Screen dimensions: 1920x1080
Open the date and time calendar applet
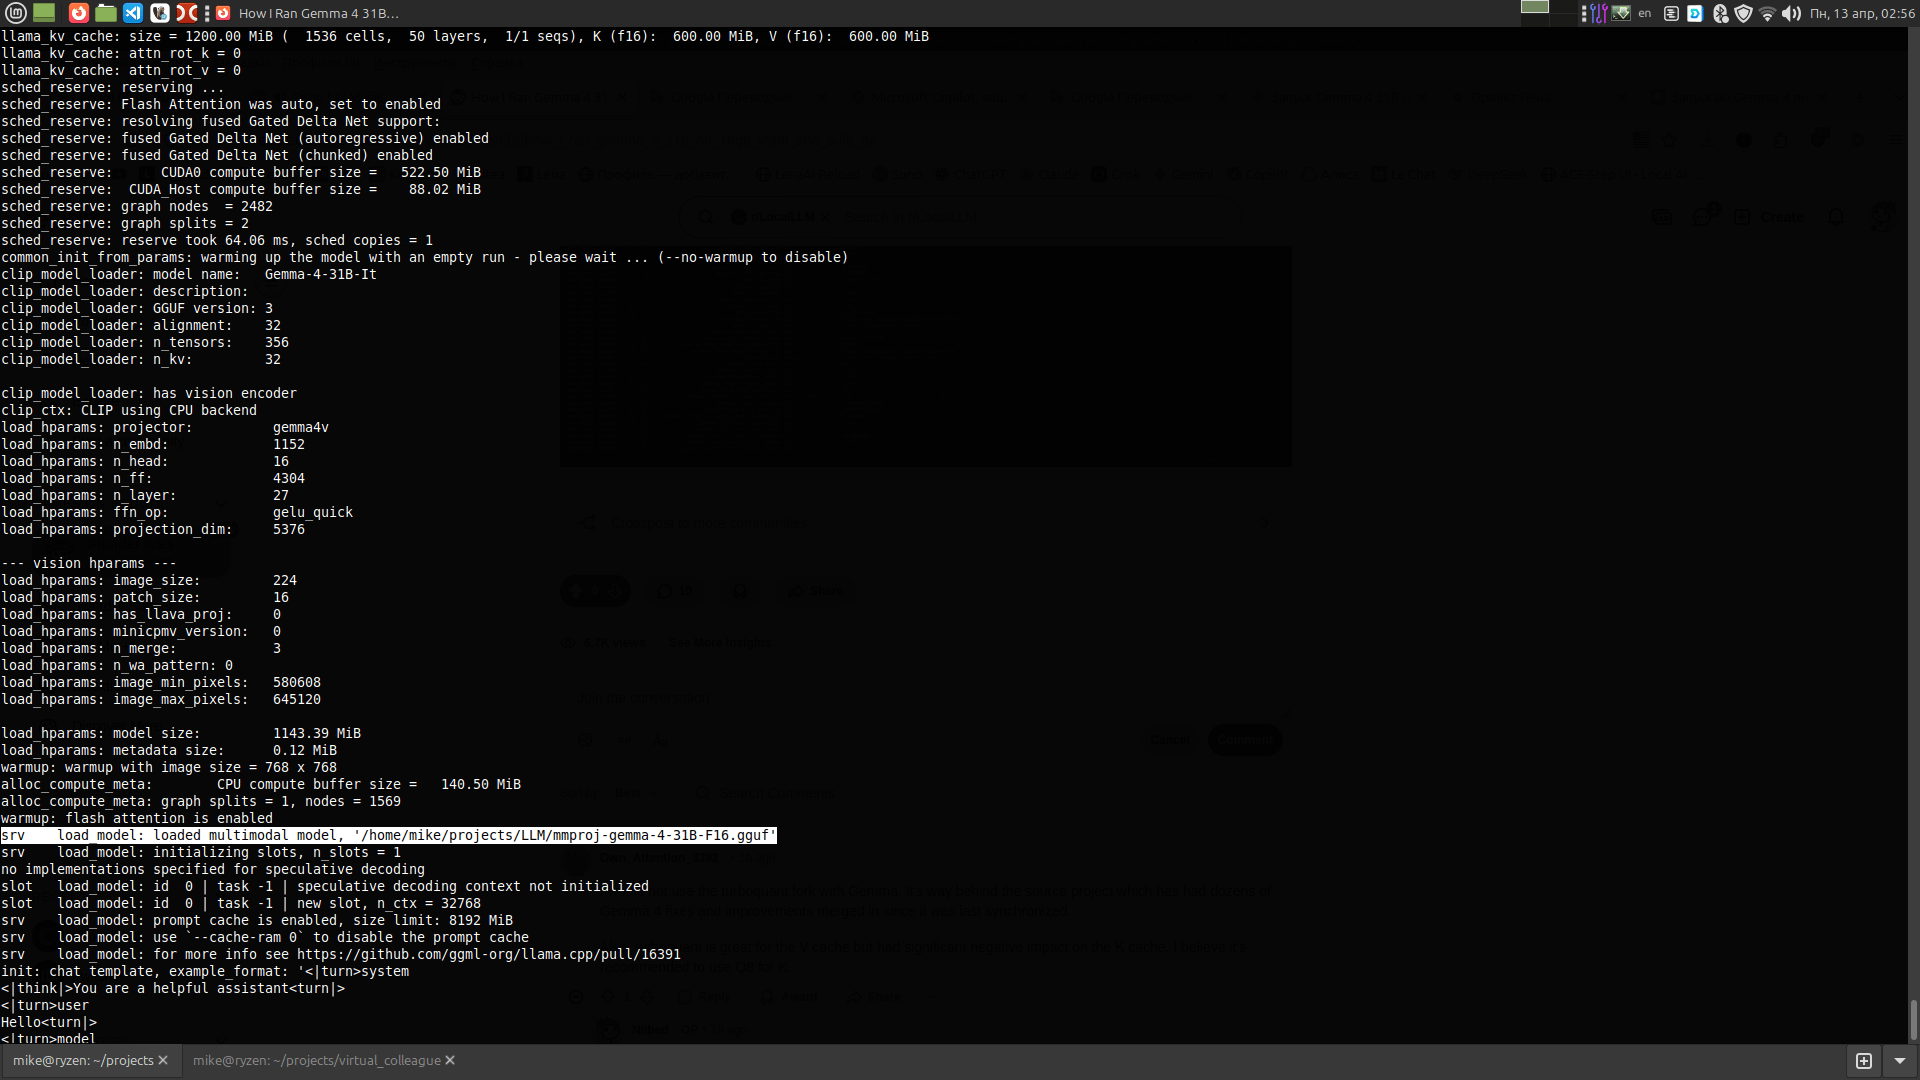coord(1862,13)
